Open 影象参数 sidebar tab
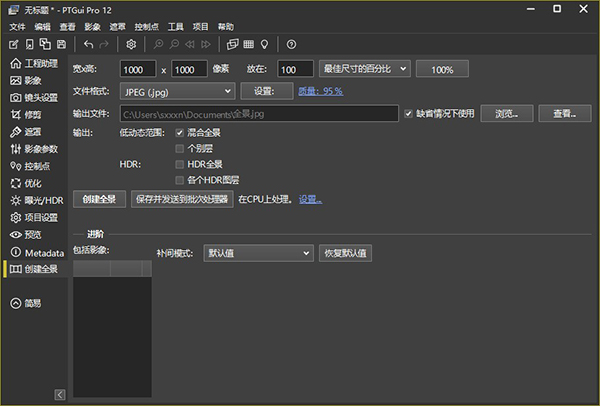 pyautogui.click(x=34, y=149)
